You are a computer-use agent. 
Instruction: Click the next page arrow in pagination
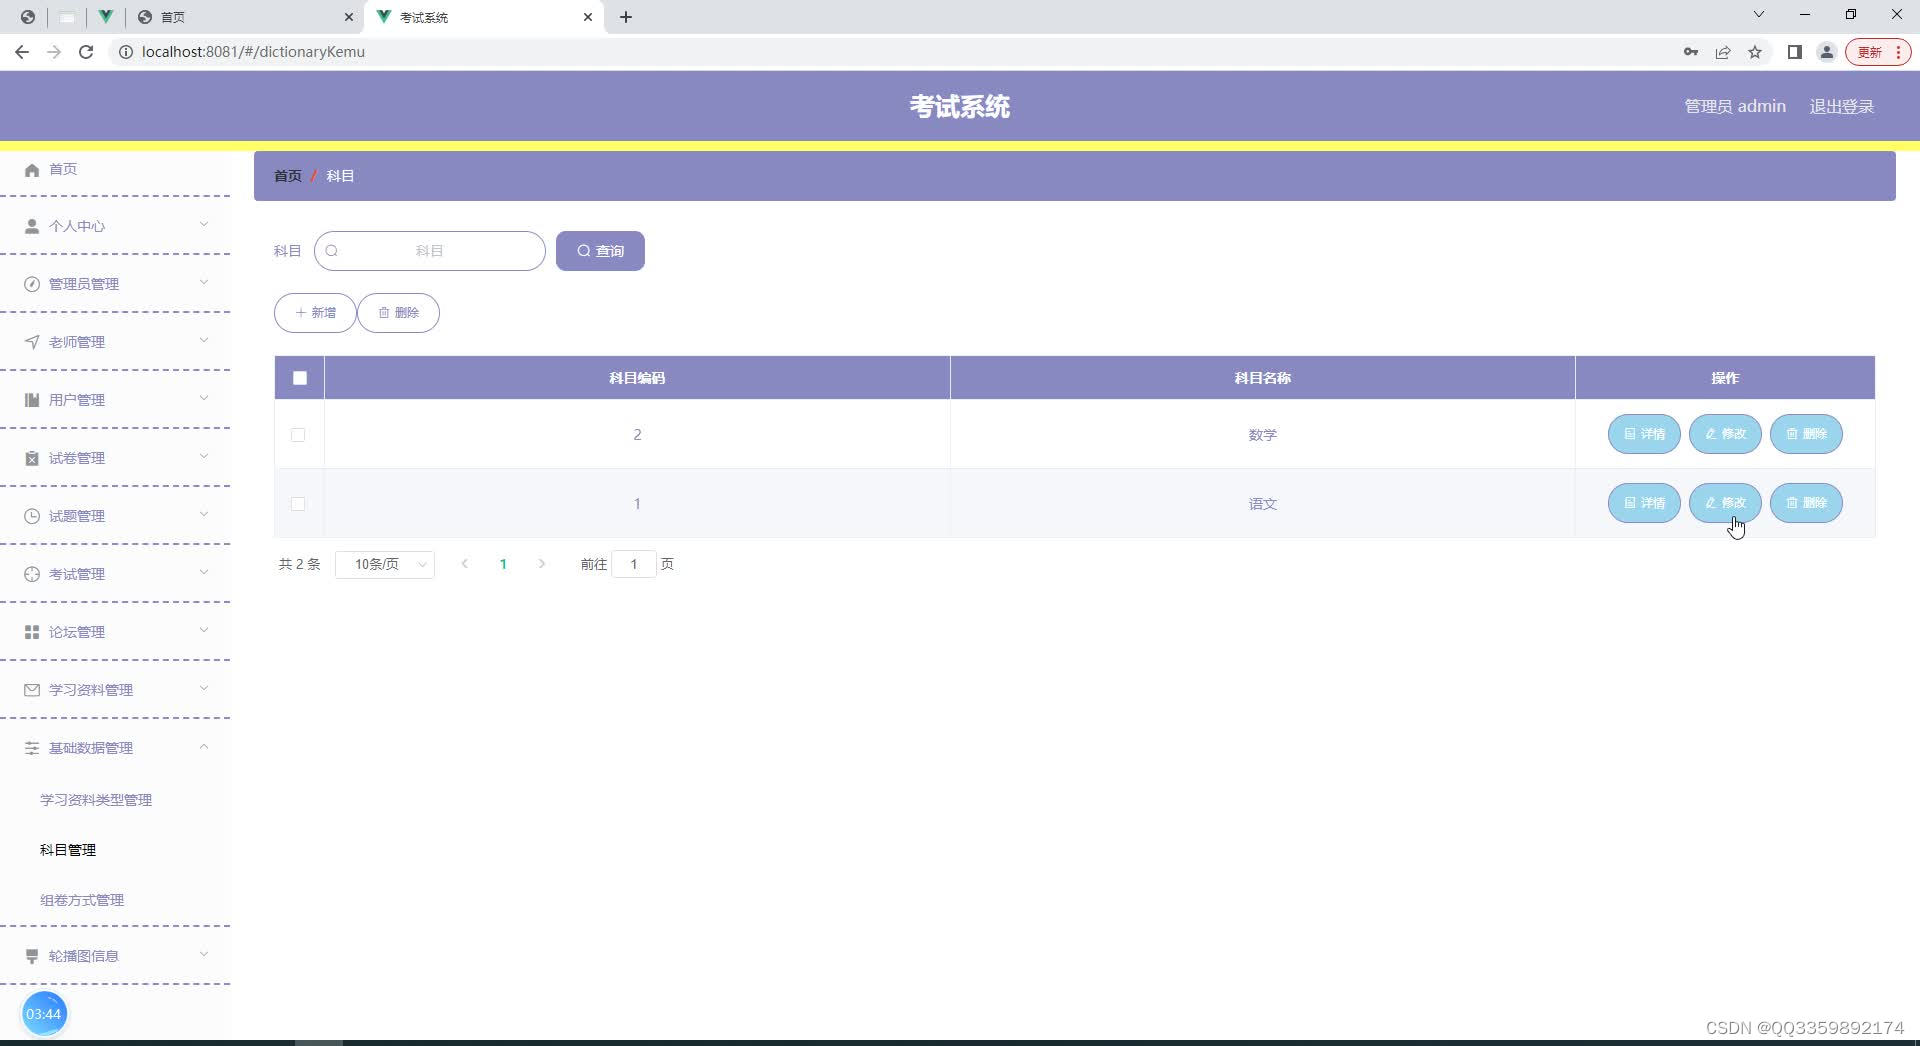pos(542,565)
